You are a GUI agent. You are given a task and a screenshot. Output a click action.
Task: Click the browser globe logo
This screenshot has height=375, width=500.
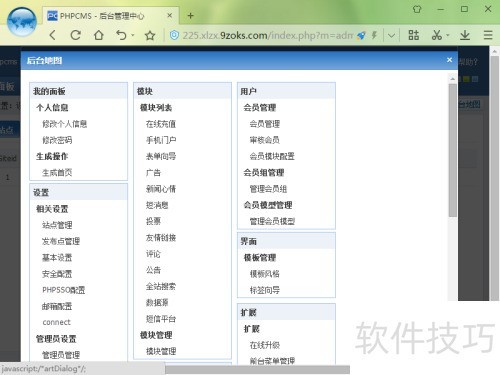click(22, 22)
